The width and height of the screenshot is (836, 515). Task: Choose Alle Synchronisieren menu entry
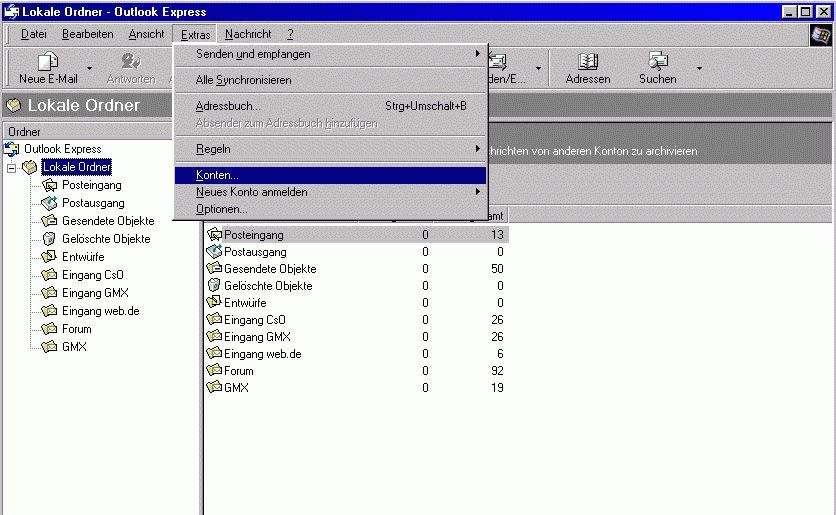point(331,80)
